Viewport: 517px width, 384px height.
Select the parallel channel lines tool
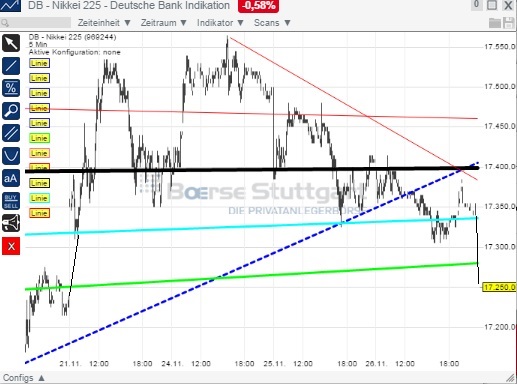pos(11,133)
